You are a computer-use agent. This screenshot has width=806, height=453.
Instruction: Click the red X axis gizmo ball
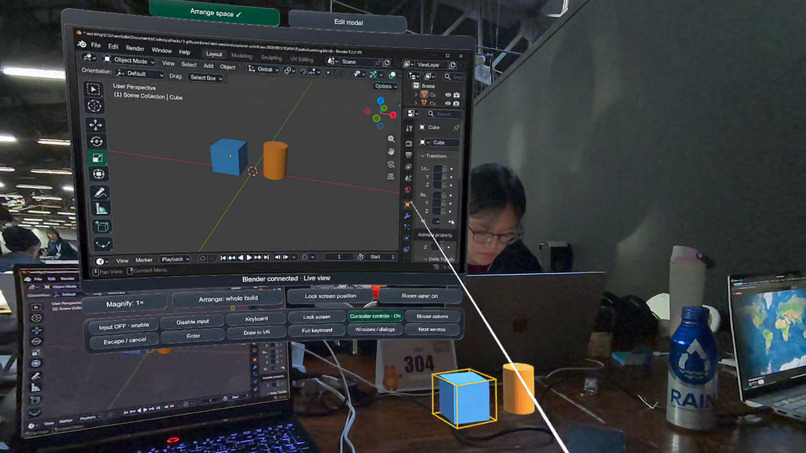(x=393, y=115)
